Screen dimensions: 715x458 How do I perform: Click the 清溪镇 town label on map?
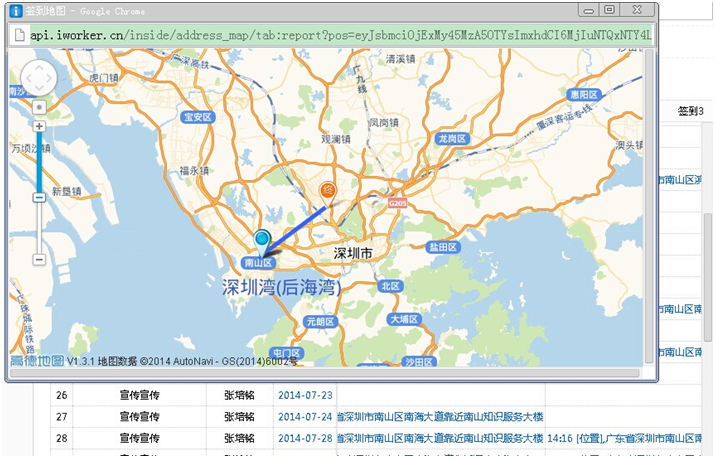pos(400,58)
